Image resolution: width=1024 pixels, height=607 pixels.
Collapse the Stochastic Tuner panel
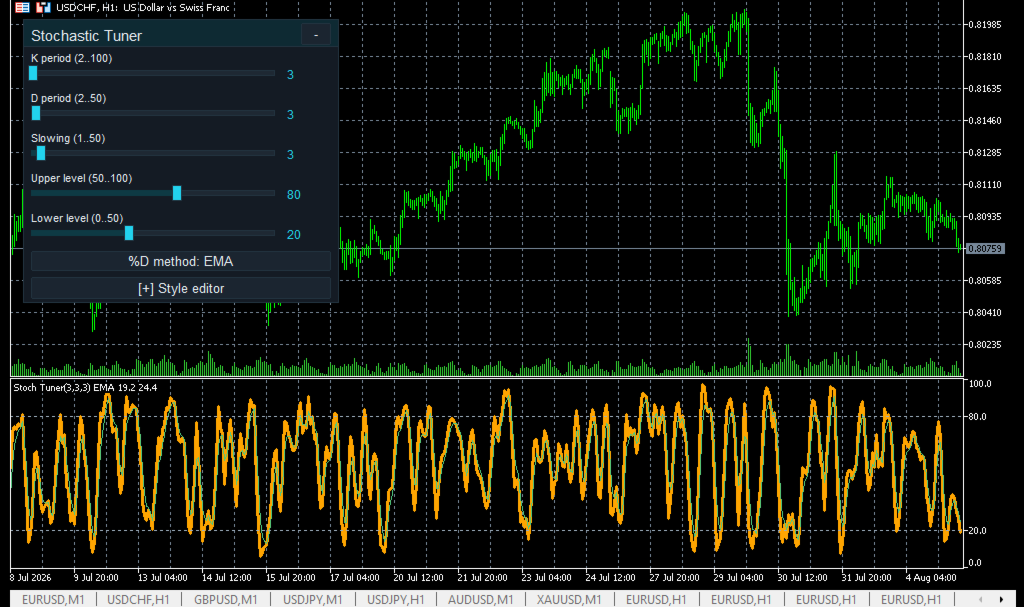click(x=316, y=35)
